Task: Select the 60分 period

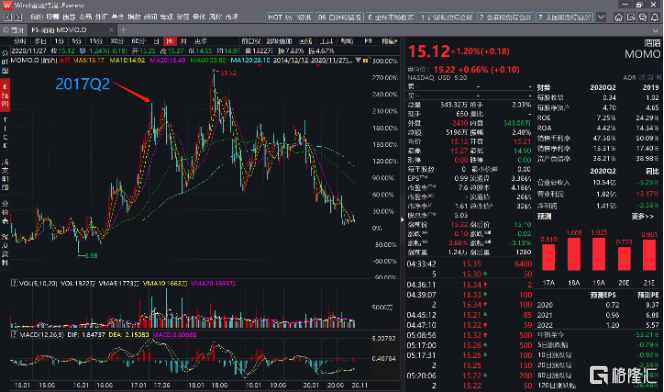Action: [x=138, y=41]
